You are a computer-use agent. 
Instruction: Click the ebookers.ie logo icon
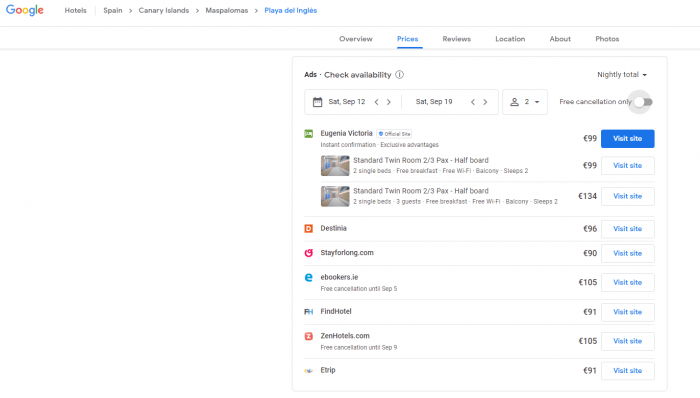point(308,278)
